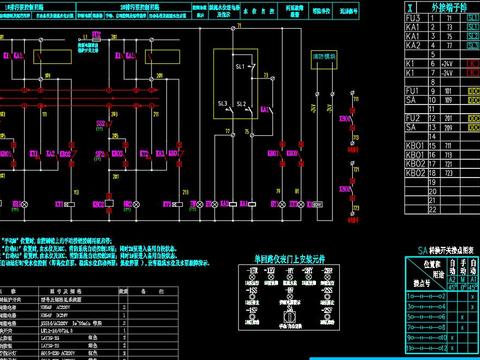Click the yellow module box at top right
Viewport: 480px width, 360px height.
click(324, 60)
